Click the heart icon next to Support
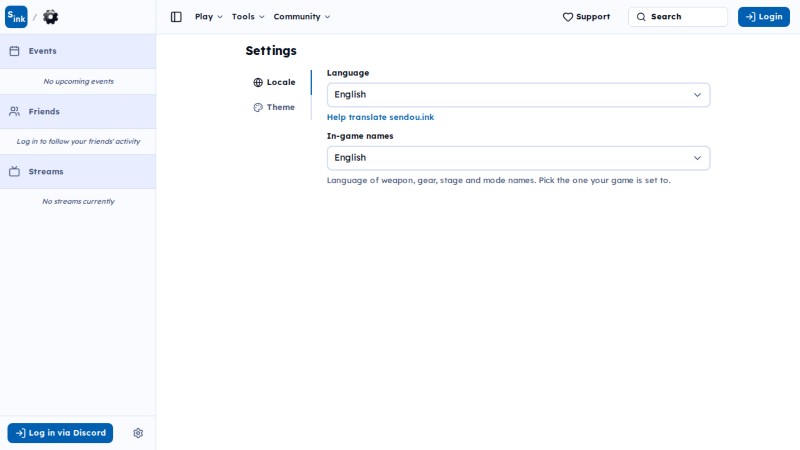Image resolution: width=800 pixels, height=450 pixels. pos(568,17)
